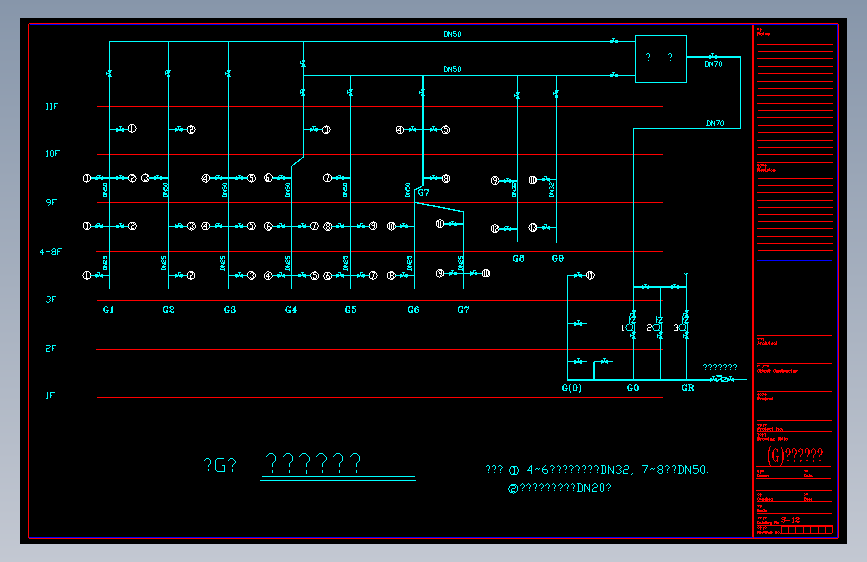Image resolution: width=867 pixels, height=562 pixels.
Task: Select the G4 riser label
Action: click(x=291, y=310)
